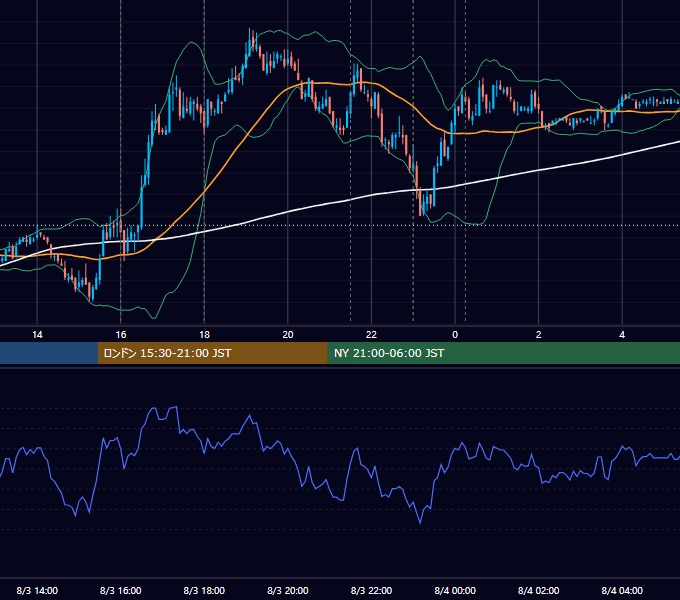Click the 8/4 04:00 date label
Viewport: 680px width, 600px height.
[x=622, y=590]
